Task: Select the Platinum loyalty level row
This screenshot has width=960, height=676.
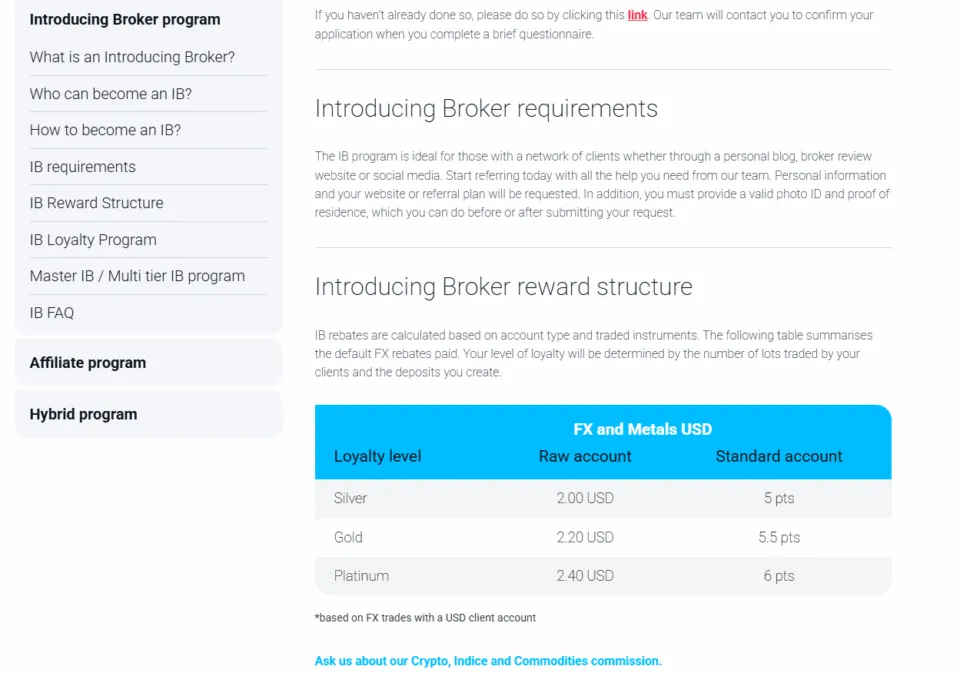Action: coord(361,575)
